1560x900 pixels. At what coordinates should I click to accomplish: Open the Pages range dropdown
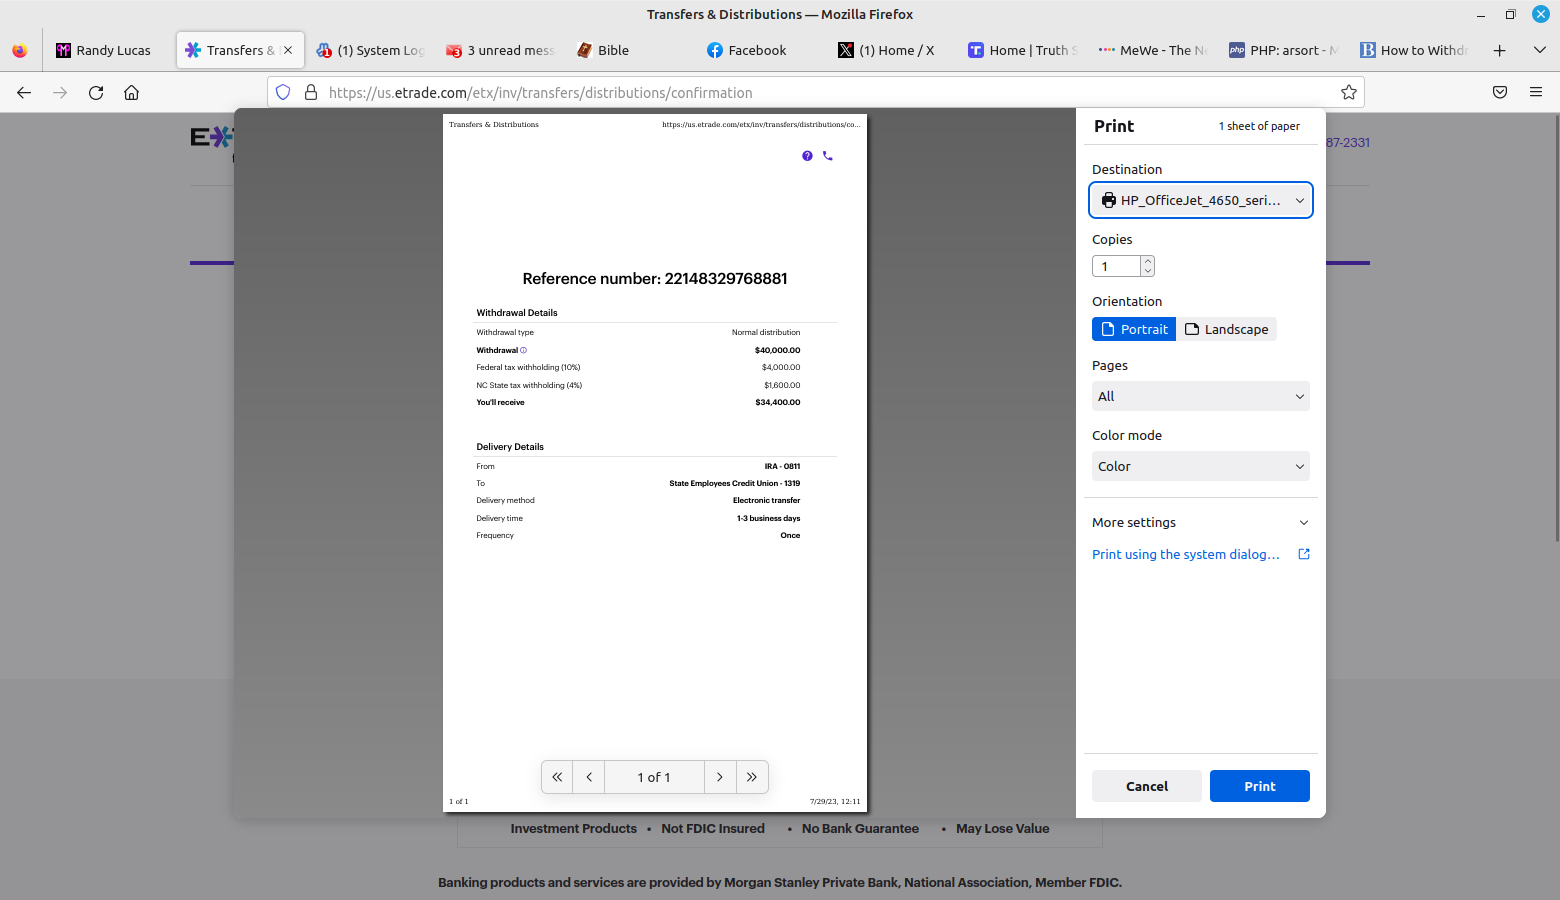click(x=1200, y=396)
